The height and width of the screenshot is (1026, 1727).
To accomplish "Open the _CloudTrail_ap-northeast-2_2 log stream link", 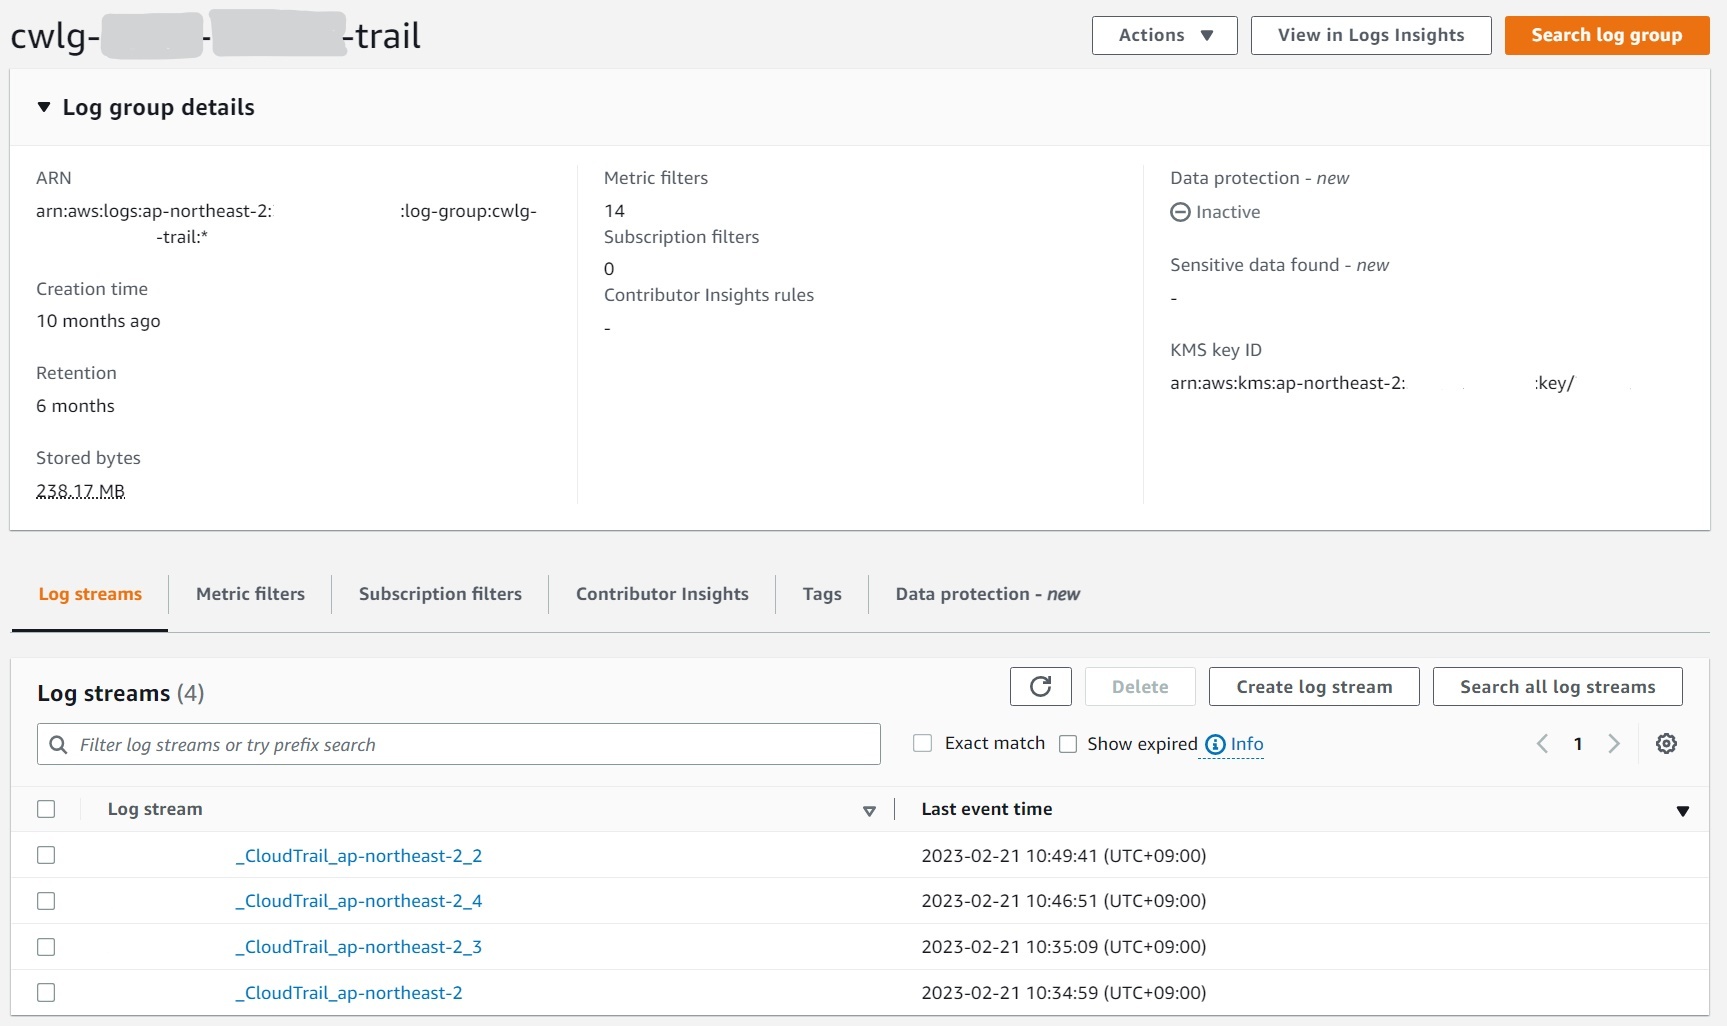I will pos(359,856).
